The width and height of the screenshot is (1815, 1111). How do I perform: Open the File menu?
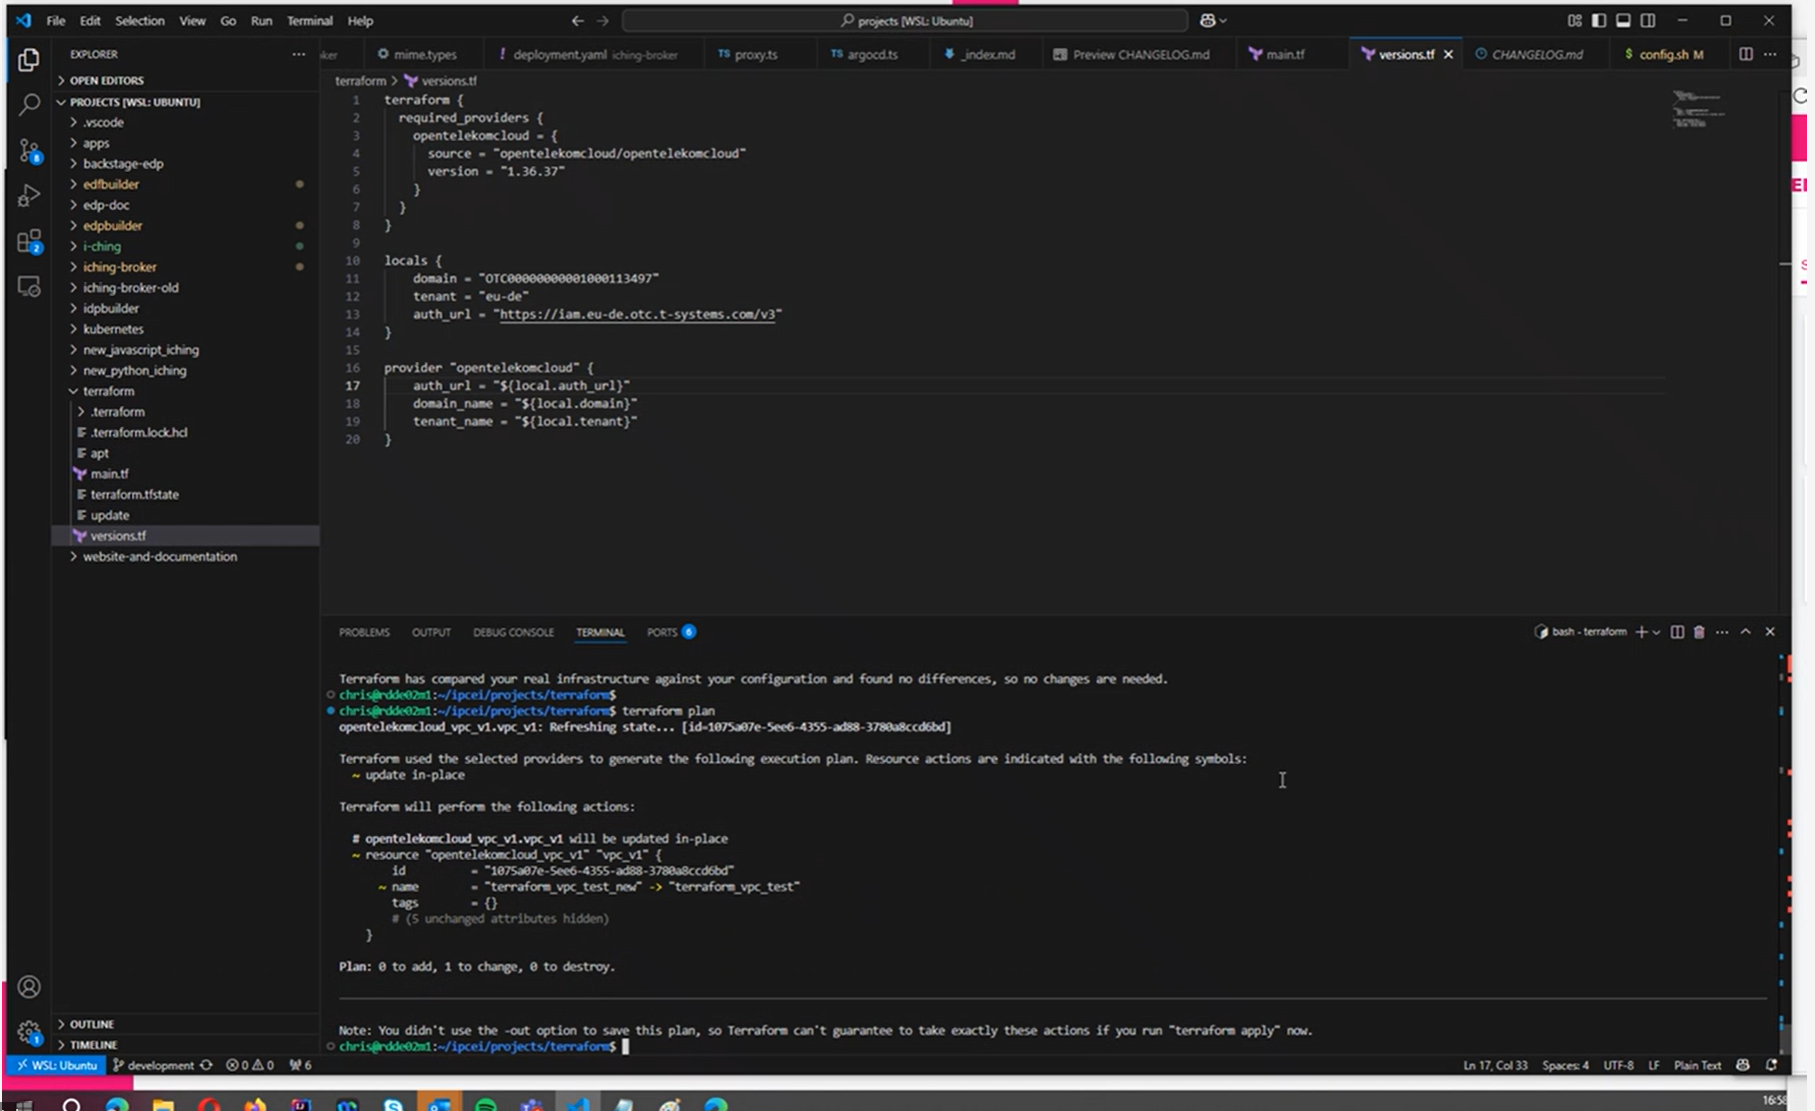[56, 20]
